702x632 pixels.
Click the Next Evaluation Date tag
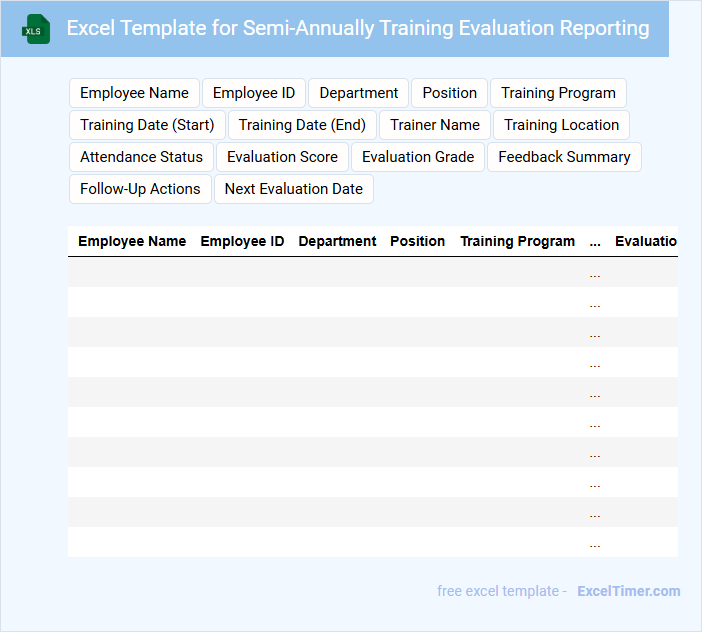(x=293, y=189)
